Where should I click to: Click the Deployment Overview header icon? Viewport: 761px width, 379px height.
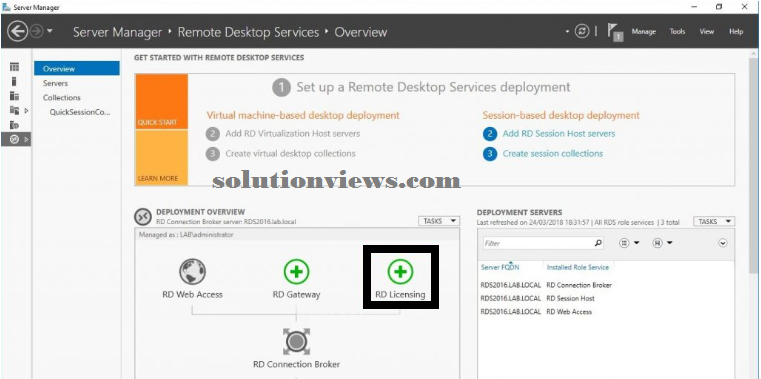click(x=143, y=218)
